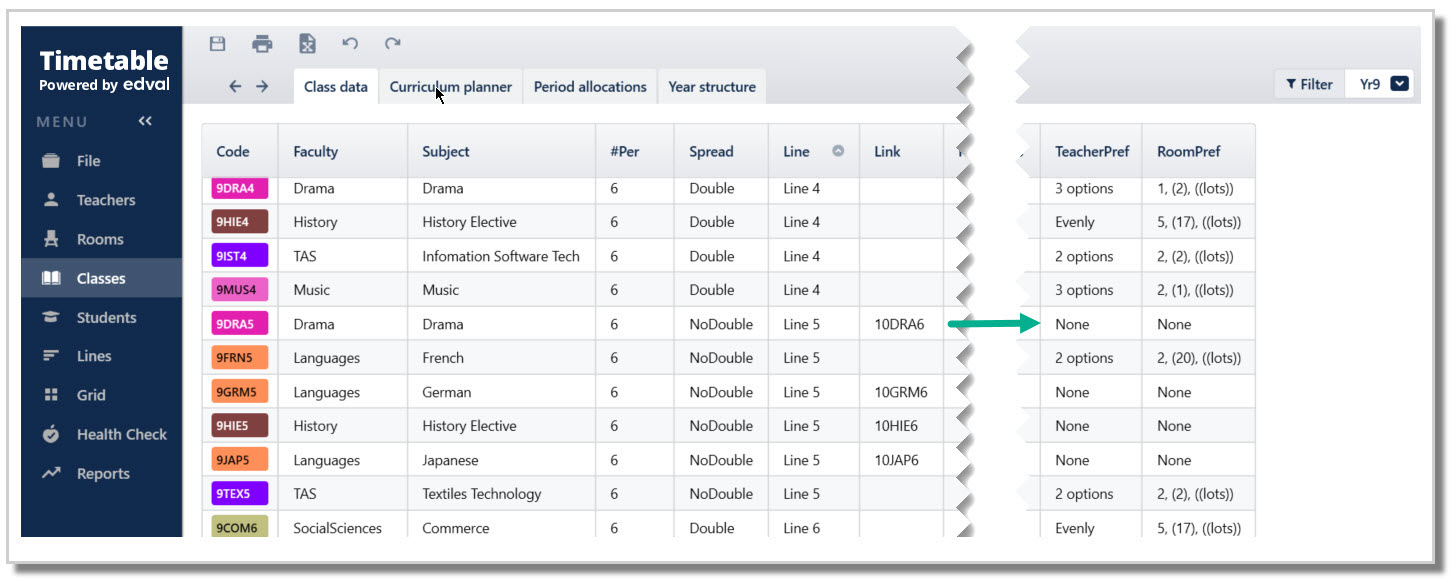The height and width of the screenshot is (580, 1451).
Task: Sort by the Line column indicator
Action: [x=838, y=151]
